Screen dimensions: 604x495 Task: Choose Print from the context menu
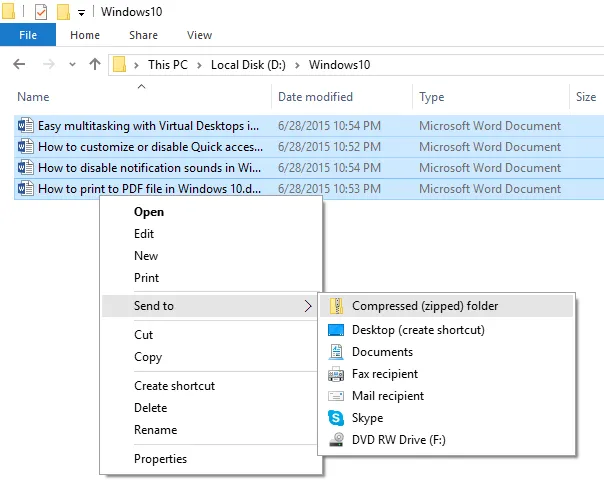point(146,278)
